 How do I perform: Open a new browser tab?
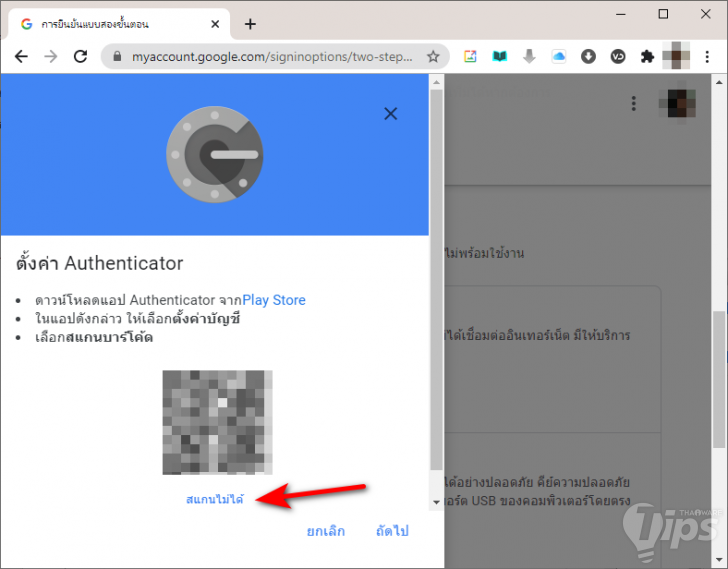point(250,24)
